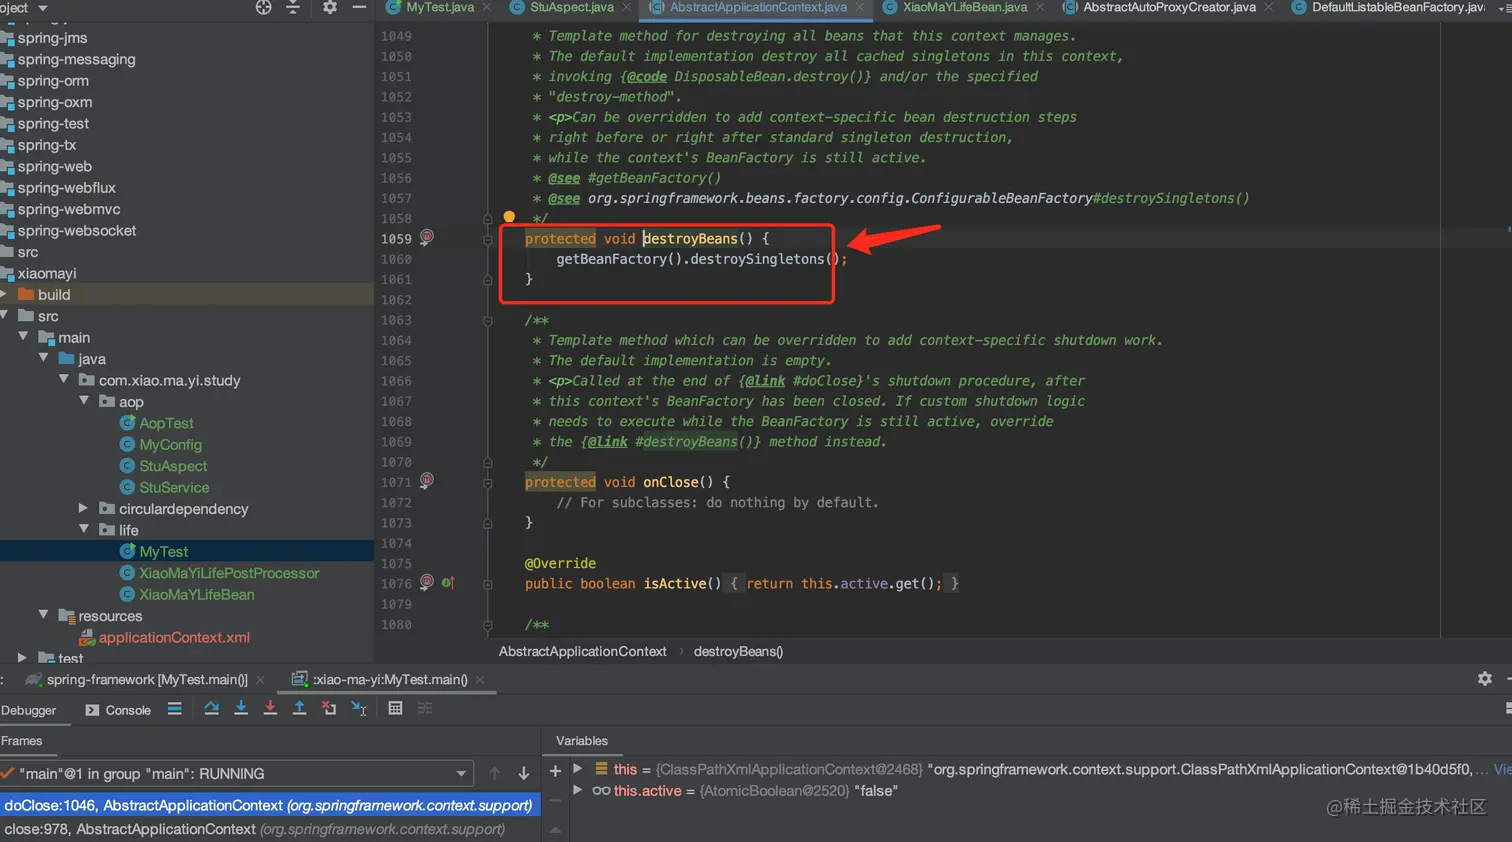
Task: Select StuService class in tree
Action: [174, 487]
